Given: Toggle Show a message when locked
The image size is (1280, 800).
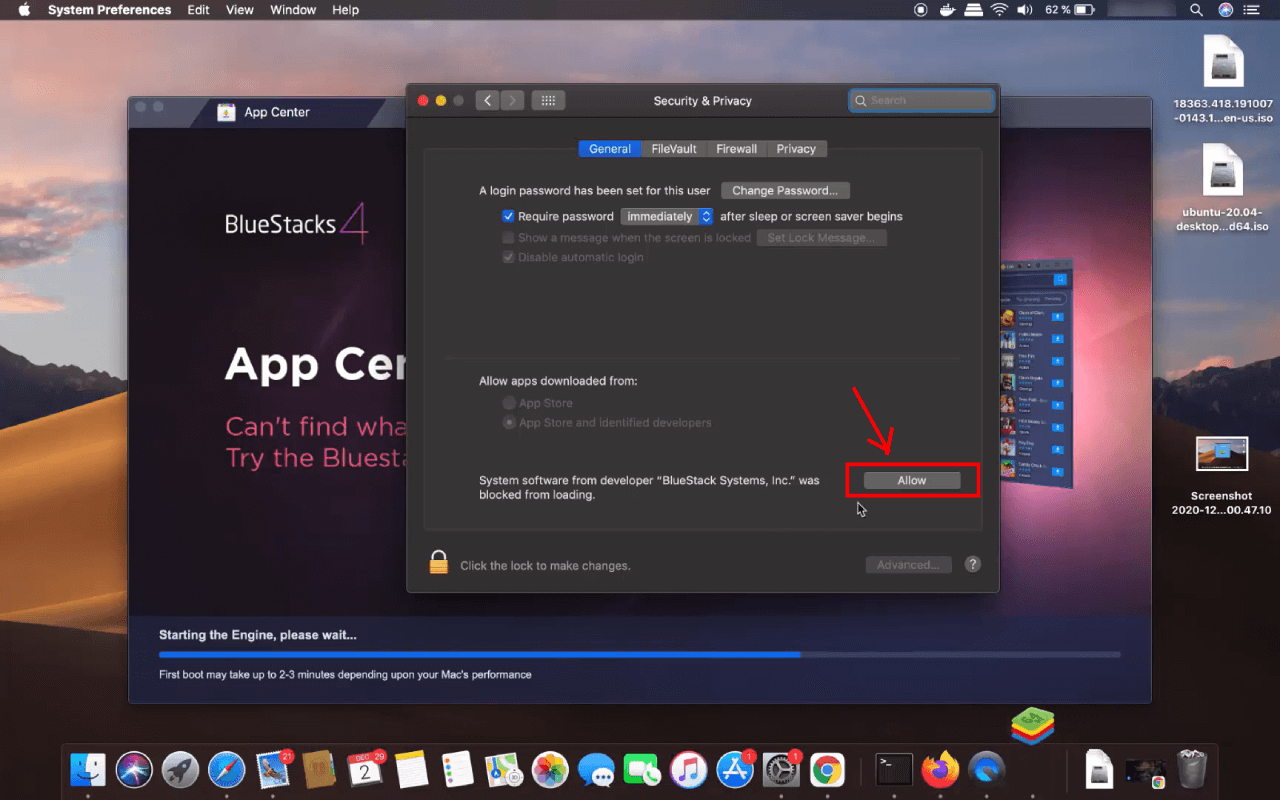Looking at the screenshot, I should point(508,238).
